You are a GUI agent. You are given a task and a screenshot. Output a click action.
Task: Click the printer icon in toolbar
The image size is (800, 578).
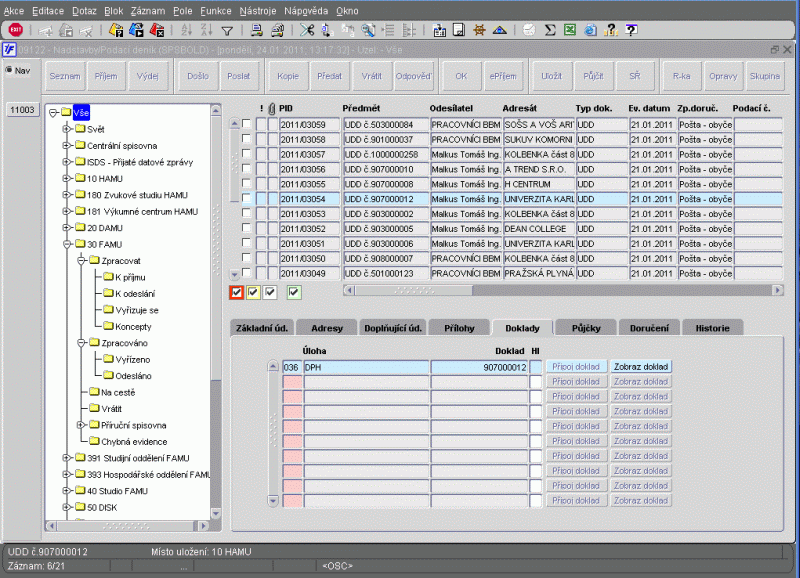pyautogui.click(x=257, y=30)
